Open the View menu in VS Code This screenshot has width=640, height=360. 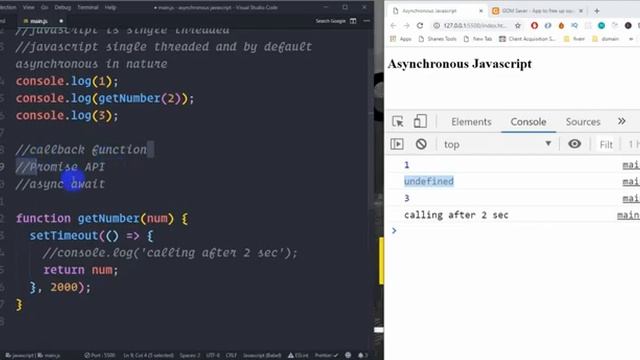pos(29,7)
